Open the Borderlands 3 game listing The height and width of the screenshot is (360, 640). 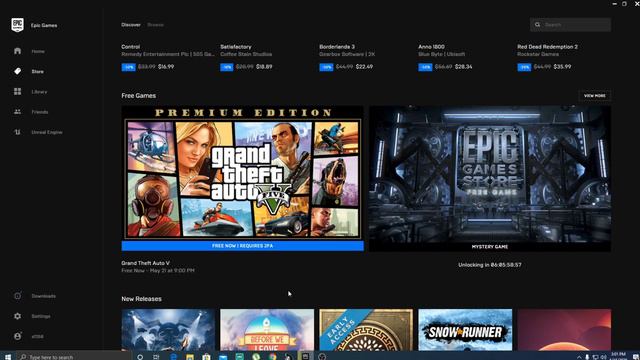[337, 47]
